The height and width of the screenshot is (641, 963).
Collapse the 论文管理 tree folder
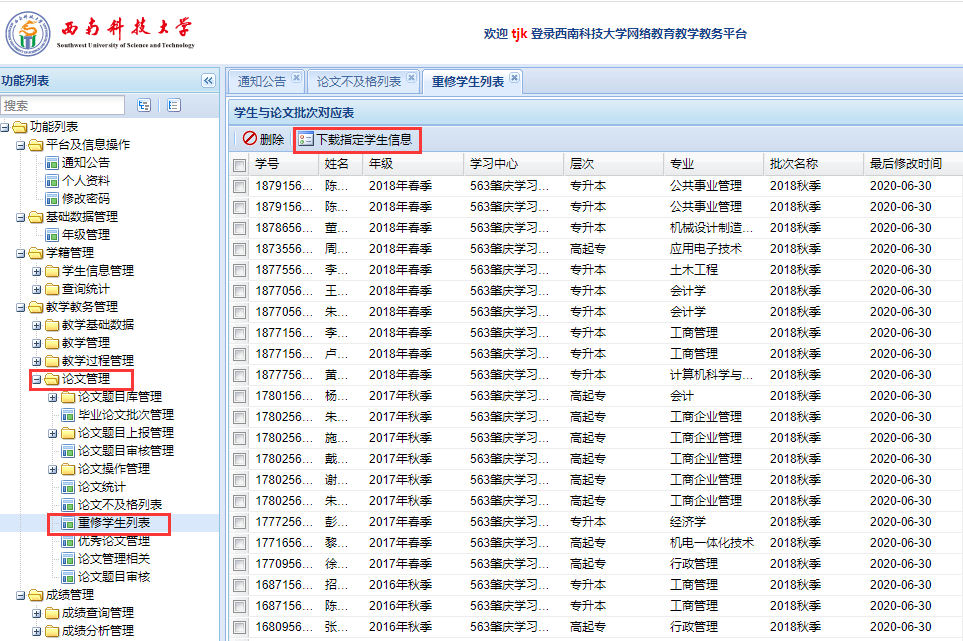36,379
